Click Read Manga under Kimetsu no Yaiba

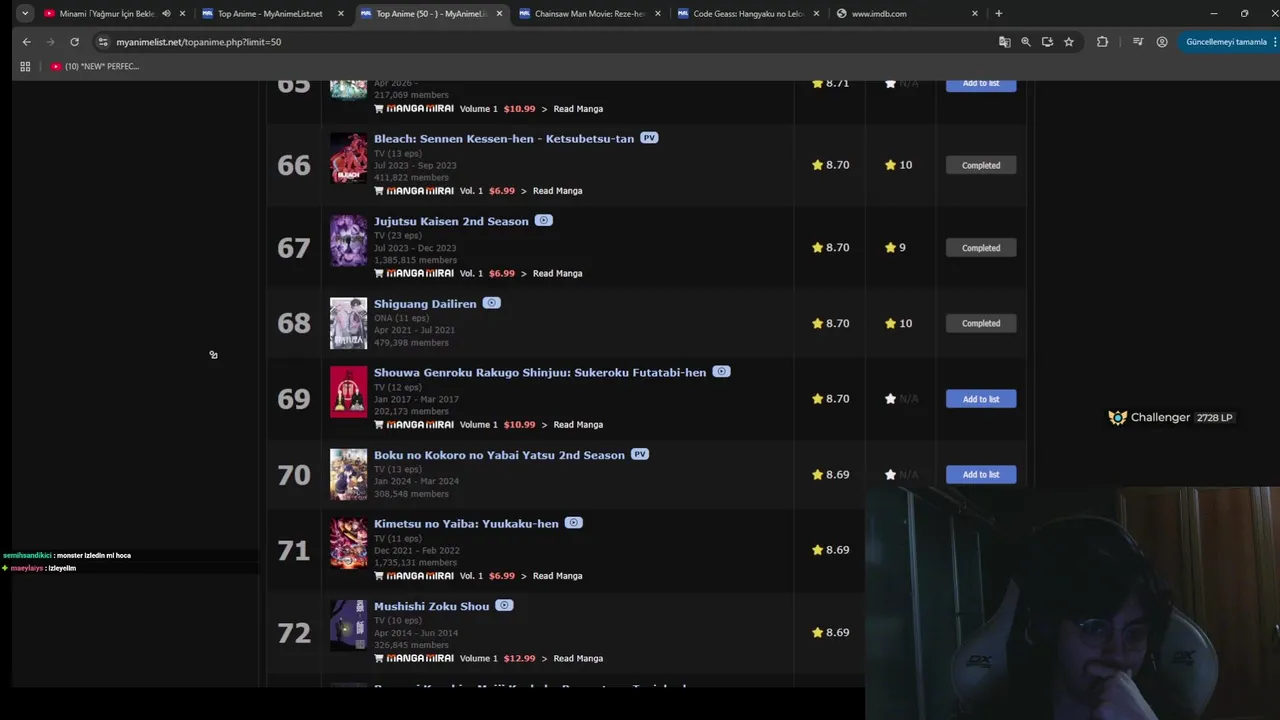pos(557,576)
